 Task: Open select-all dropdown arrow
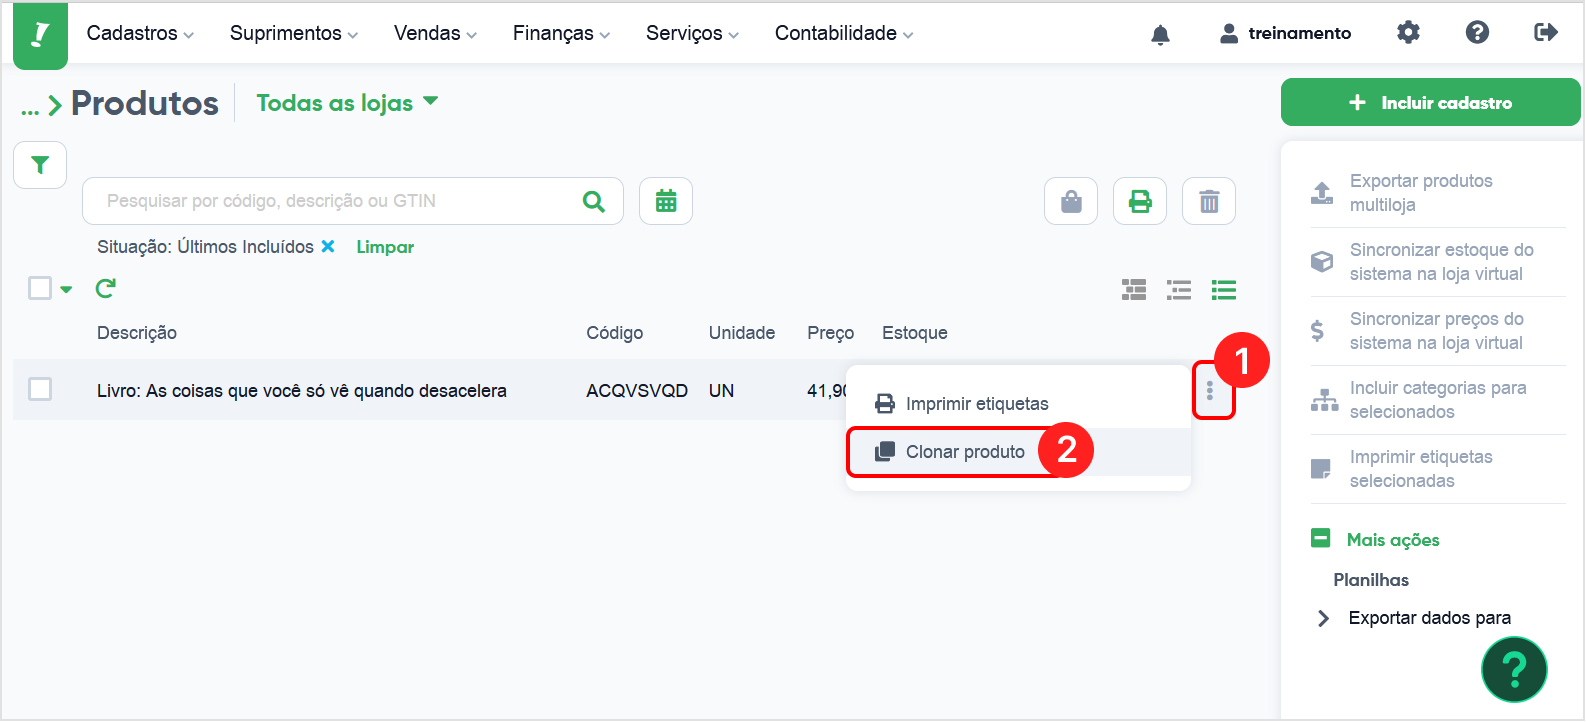click(x=66, y=290)
